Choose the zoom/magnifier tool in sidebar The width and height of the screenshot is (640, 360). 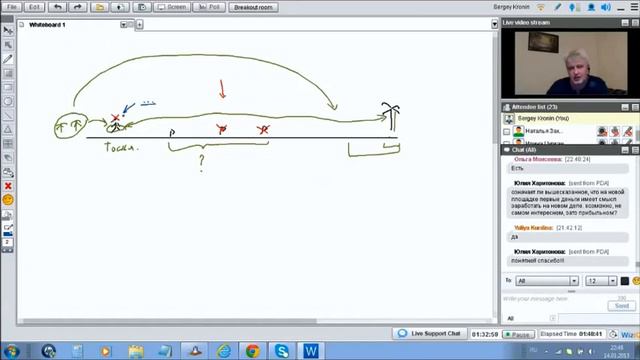(8, 45)
